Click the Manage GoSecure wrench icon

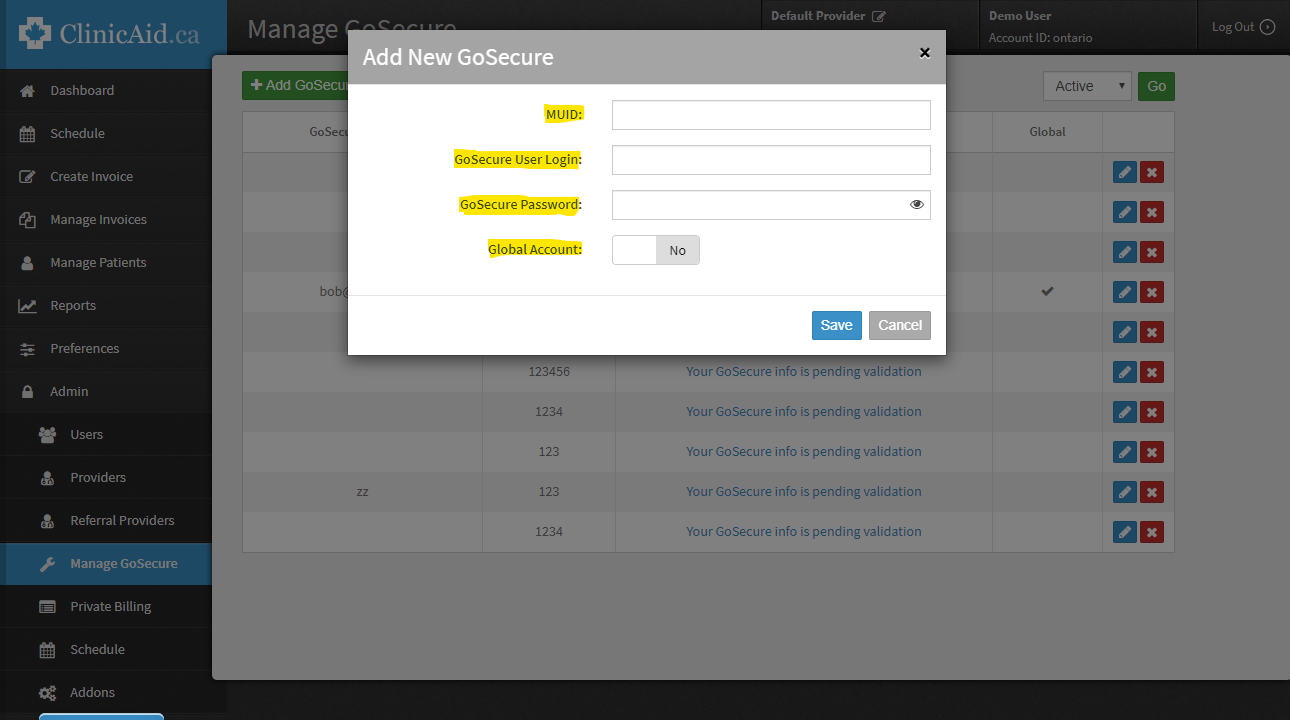click(47, 564)
